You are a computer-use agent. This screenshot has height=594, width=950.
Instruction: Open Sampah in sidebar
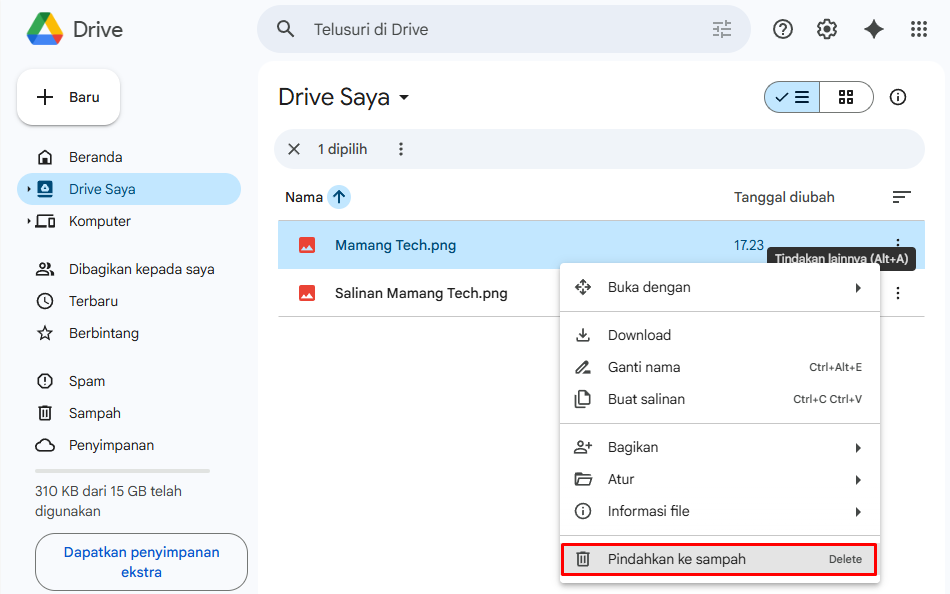point(129,413)
